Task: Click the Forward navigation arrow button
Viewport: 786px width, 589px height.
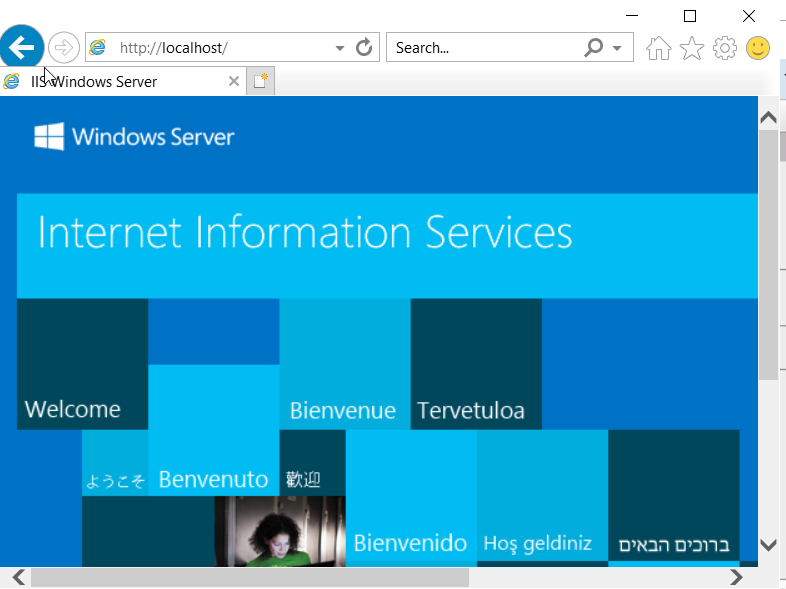Action: point(63,47)
